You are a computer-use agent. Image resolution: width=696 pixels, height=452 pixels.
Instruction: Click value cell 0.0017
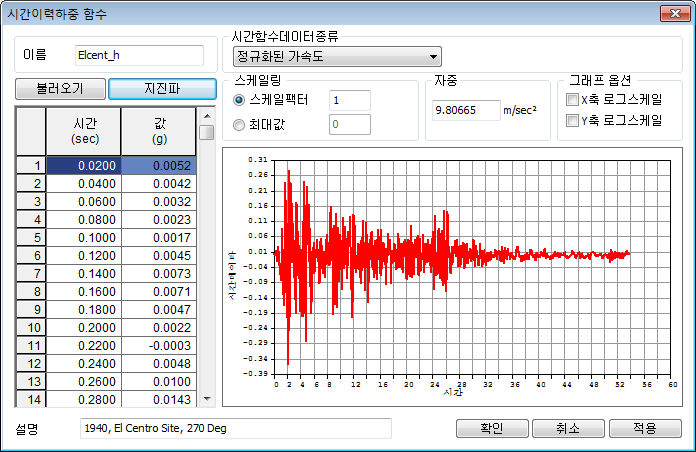tap(159, 238)
